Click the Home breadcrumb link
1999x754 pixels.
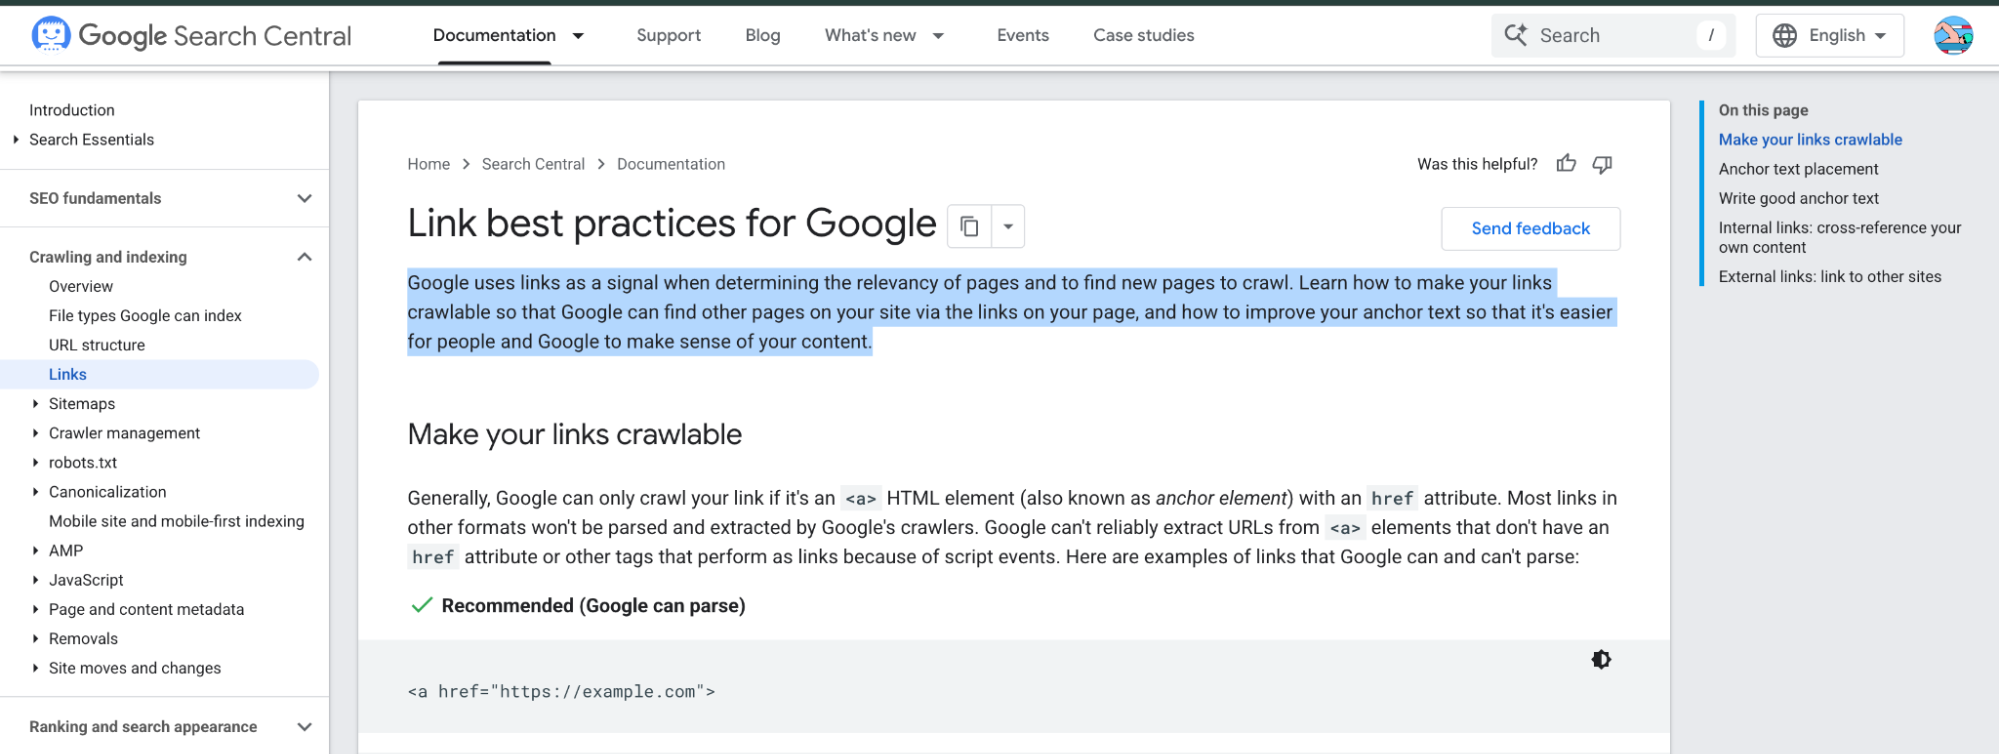click(428, 164)
